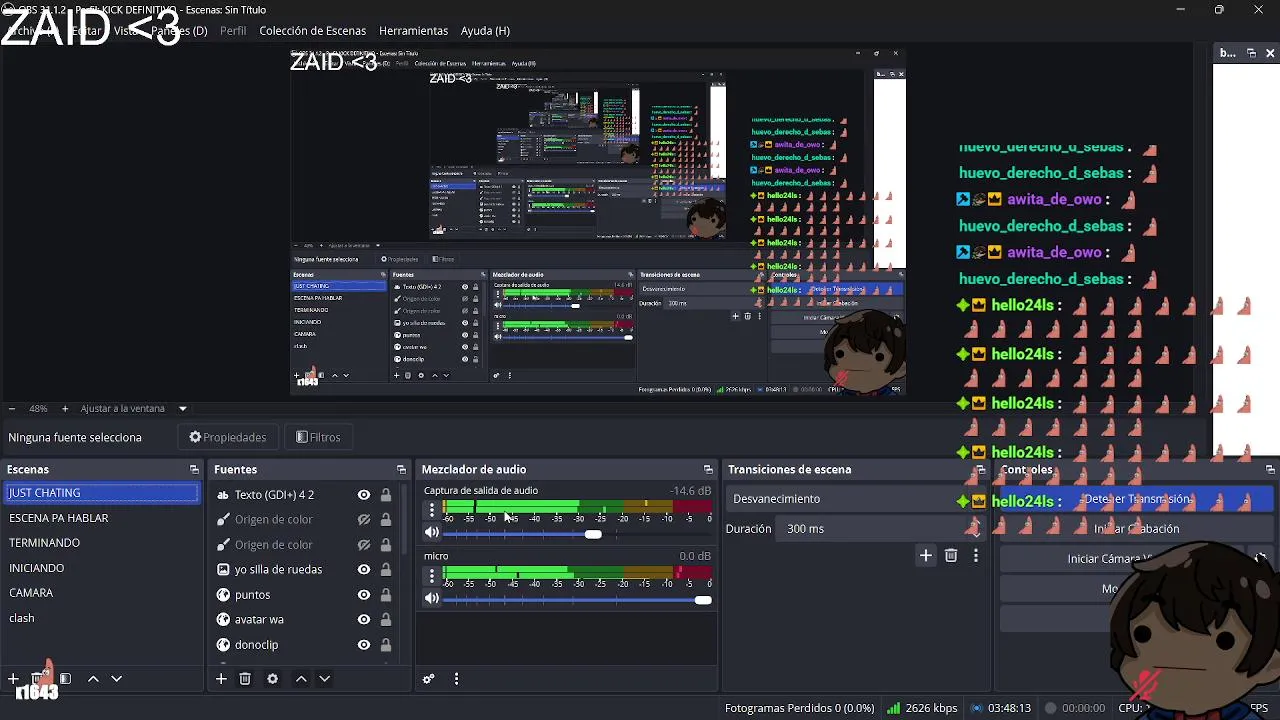Click Iniciar Grabación button
The image size is (1280, 720).
pyautogui.click(x=1136, y=529)
